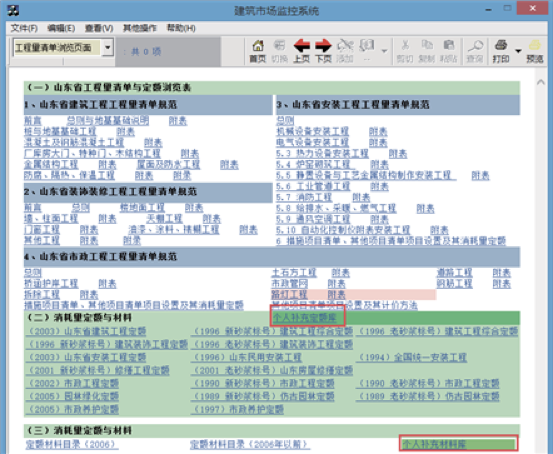
Task: Open the dropdown arrow beside 打印
Action: click(x=518, y=51)
